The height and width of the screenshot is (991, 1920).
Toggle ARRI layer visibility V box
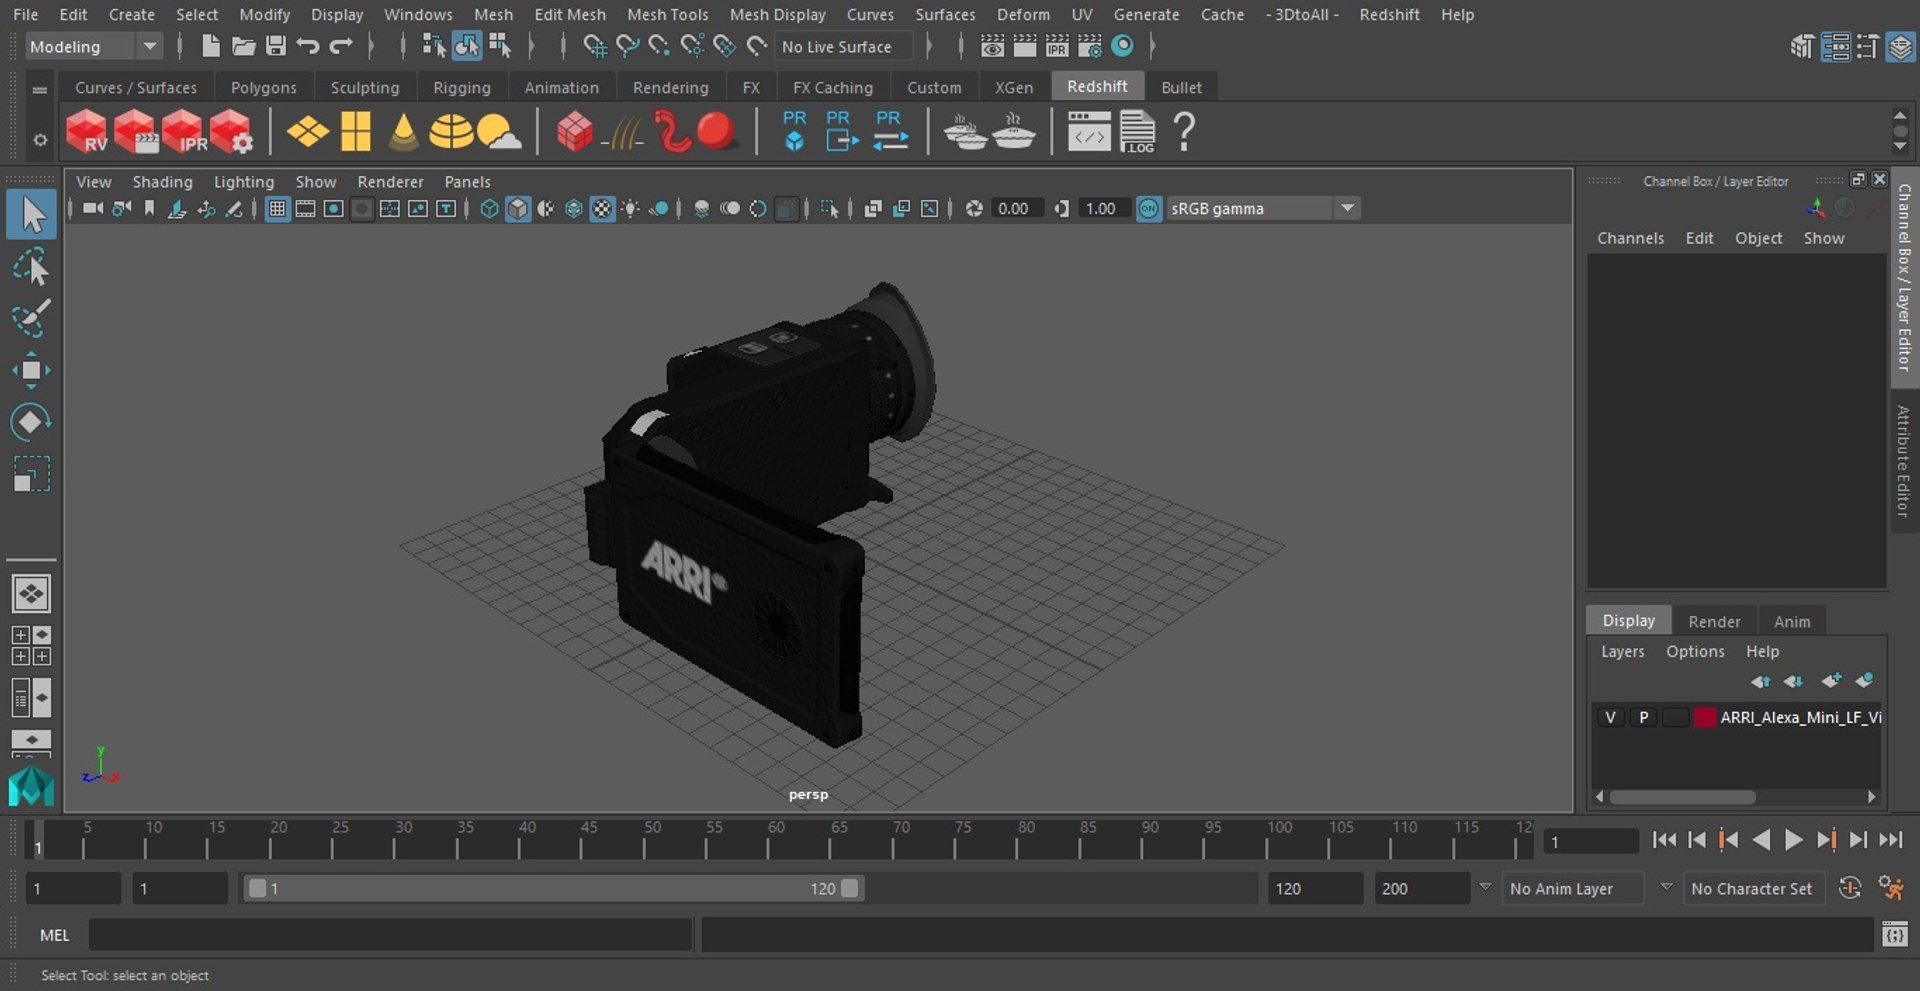tap(1610, 717)
